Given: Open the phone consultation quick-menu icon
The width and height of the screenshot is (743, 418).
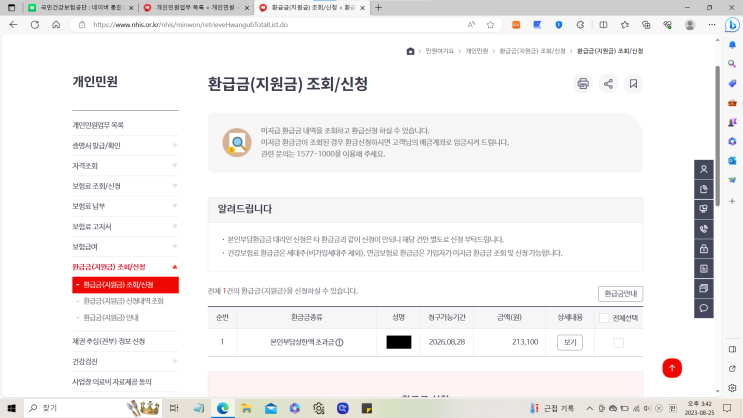Looking at the screenshot, I should tap(704, 229).
